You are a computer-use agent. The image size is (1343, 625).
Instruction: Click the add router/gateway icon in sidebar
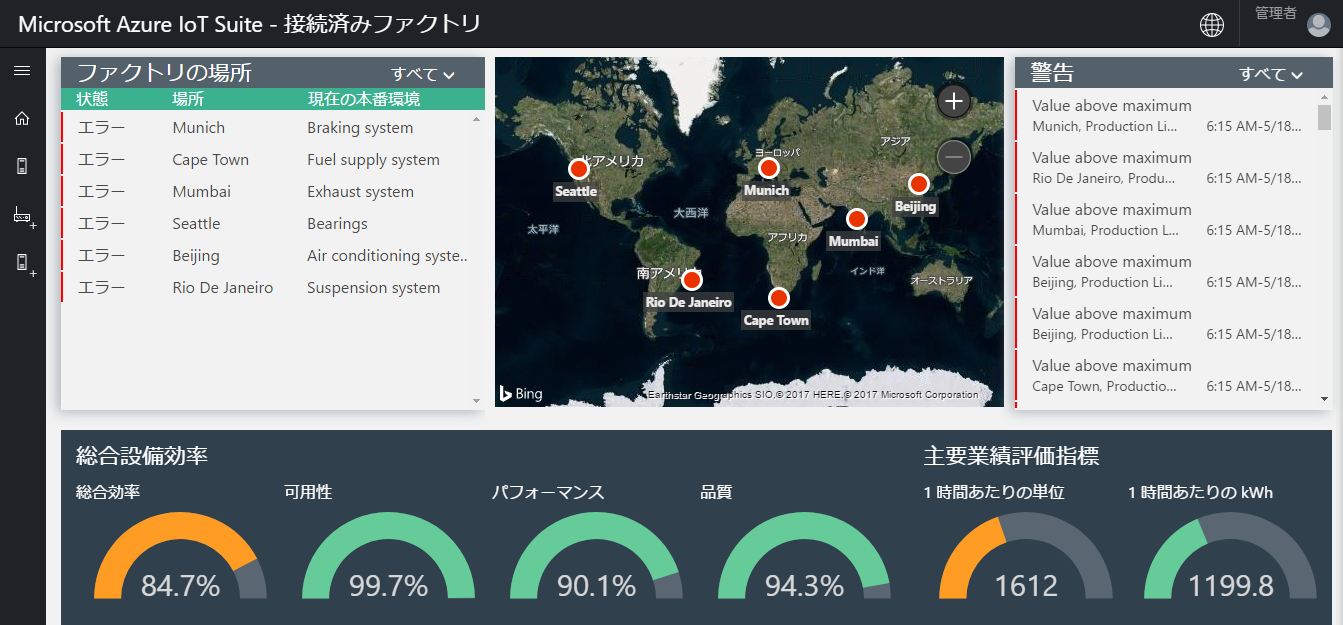[x=24, y=215]
